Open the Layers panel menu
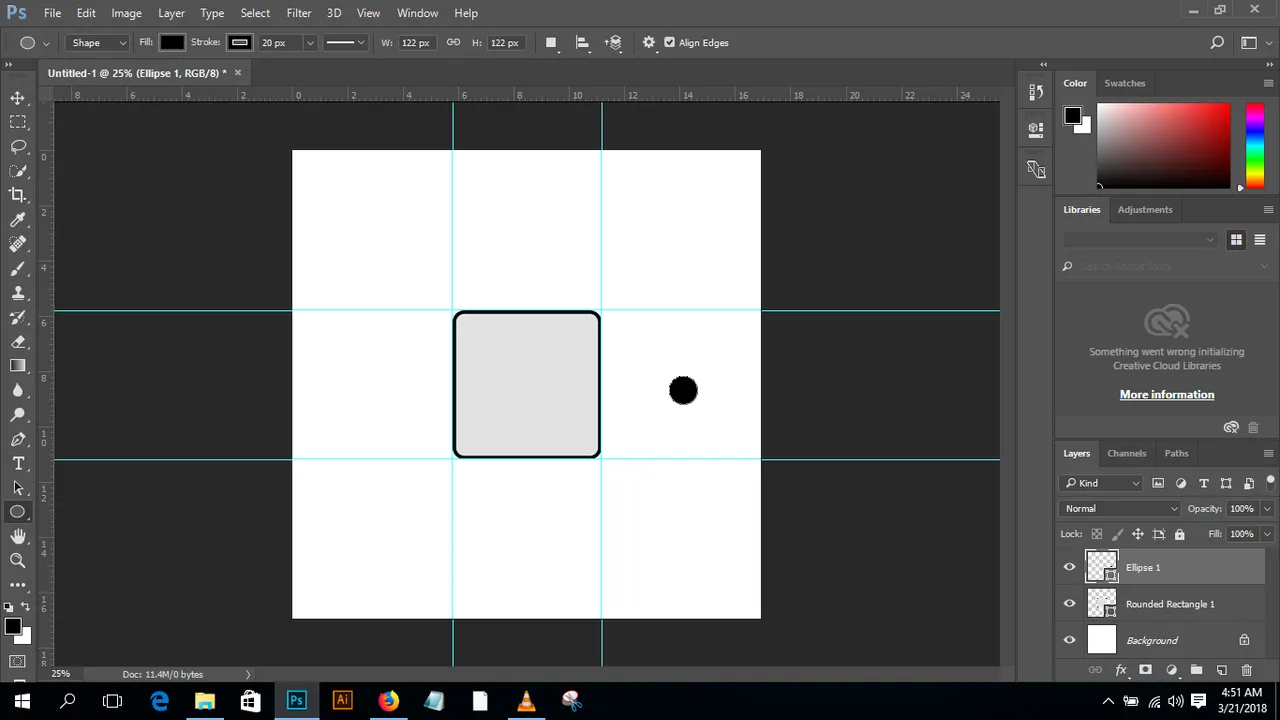The height and width of the screenshot is (720, 1280). point(1268,453)
